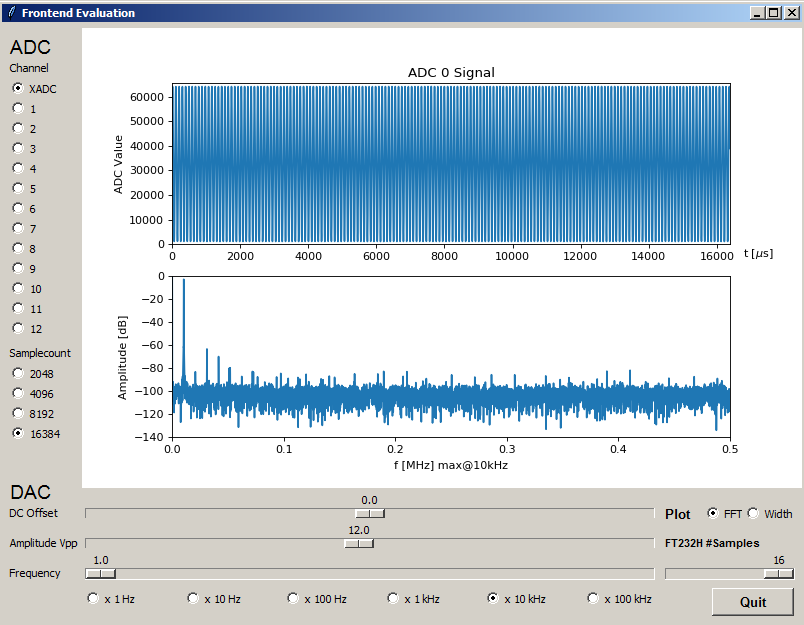The height and width of the screenshot is (625, 804).
Task: Choose ADC channel 7
Action: click(x=18, y=228)
